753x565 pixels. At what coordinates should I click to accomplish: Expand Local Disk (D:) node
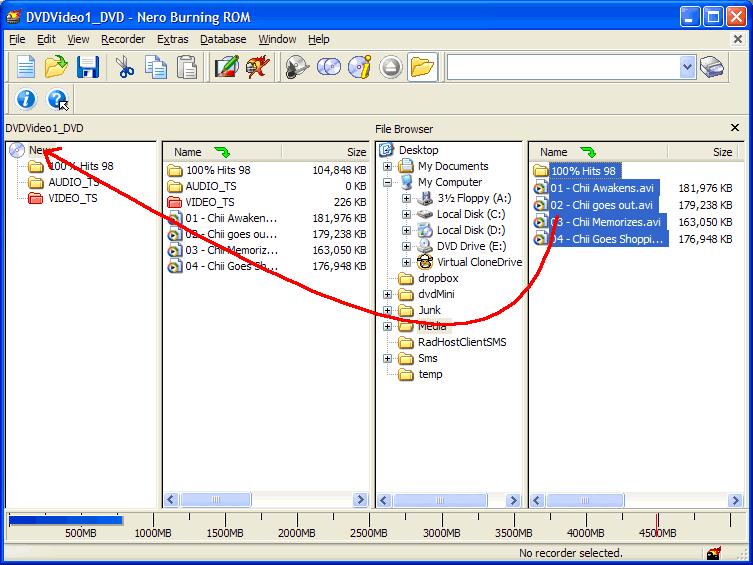pos(406,230)
